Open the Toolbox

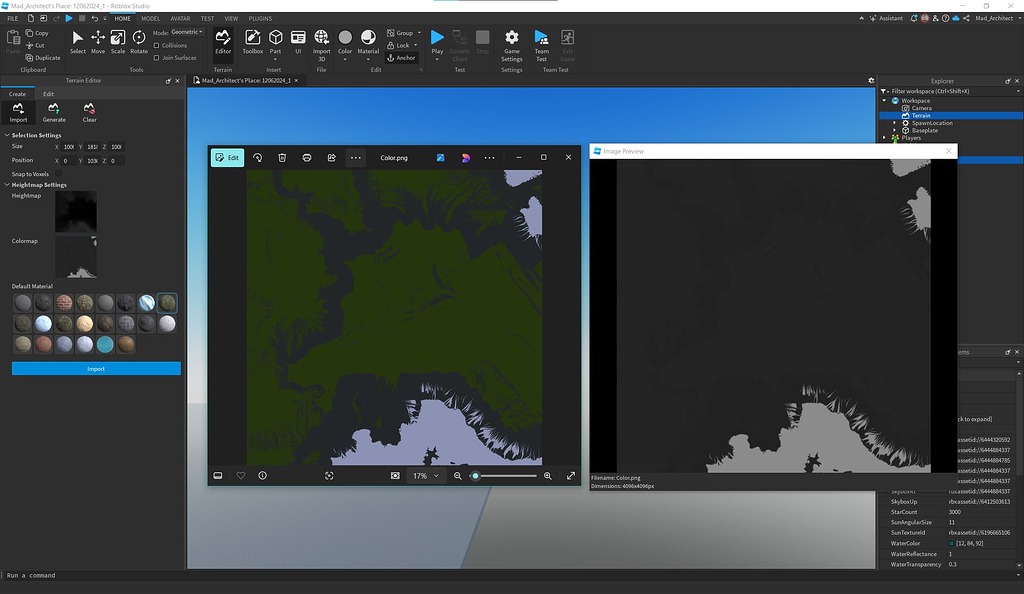pyautogui.click(x=251, y=44)
